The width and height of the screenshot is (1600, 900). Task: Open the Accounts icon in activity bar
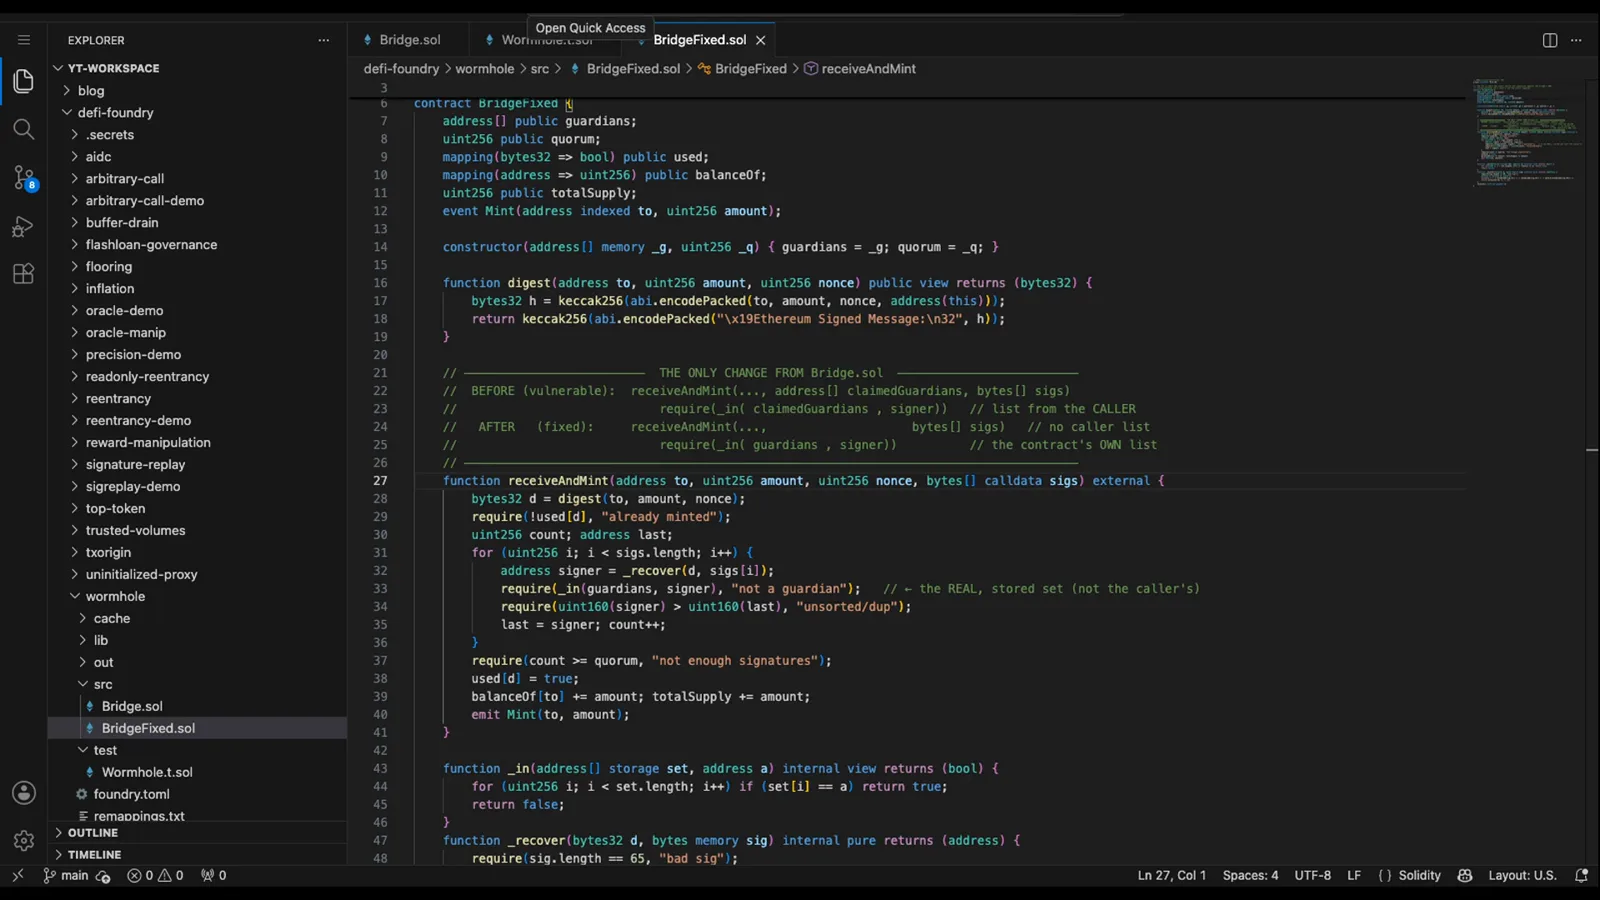click(24, 793)
